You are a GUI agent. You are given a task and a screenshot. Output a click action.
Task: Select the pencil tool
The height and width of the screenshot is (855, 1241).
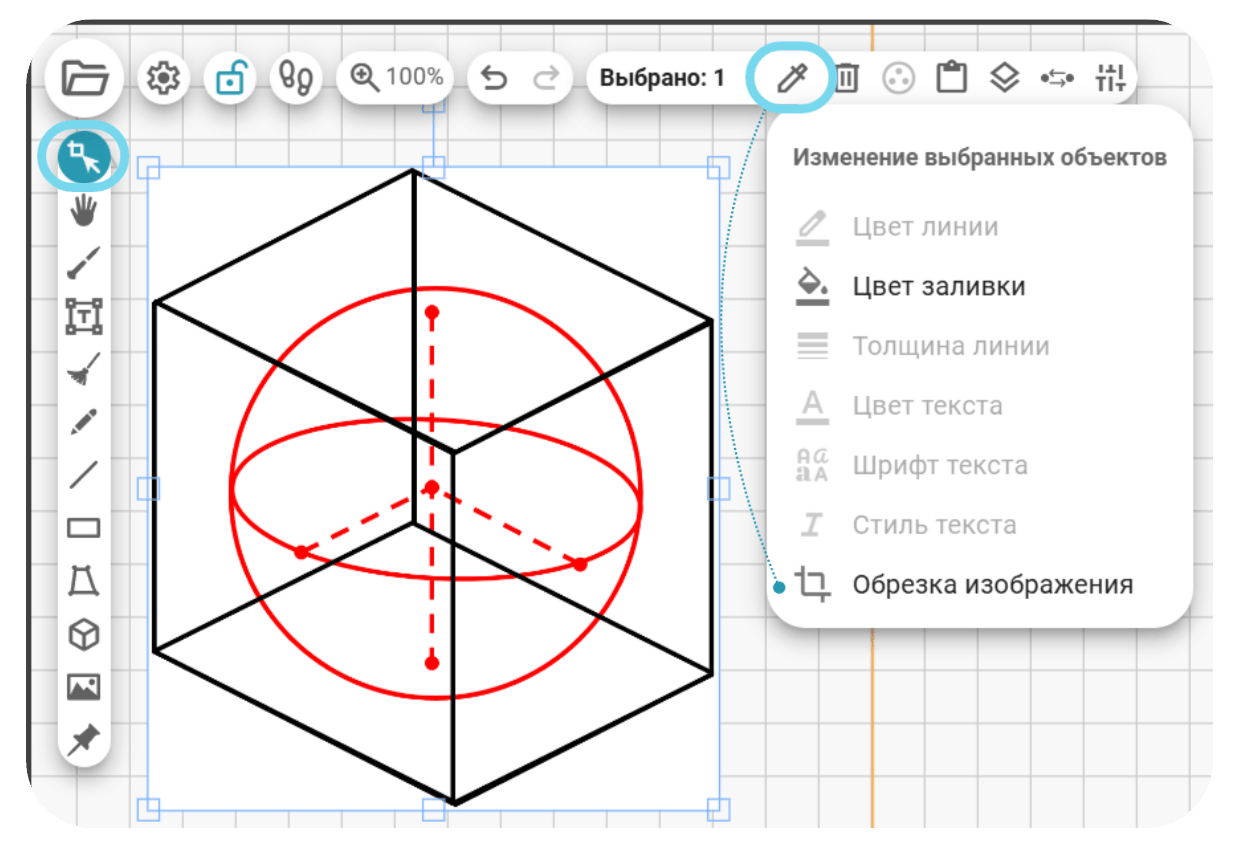coord(84,423)
